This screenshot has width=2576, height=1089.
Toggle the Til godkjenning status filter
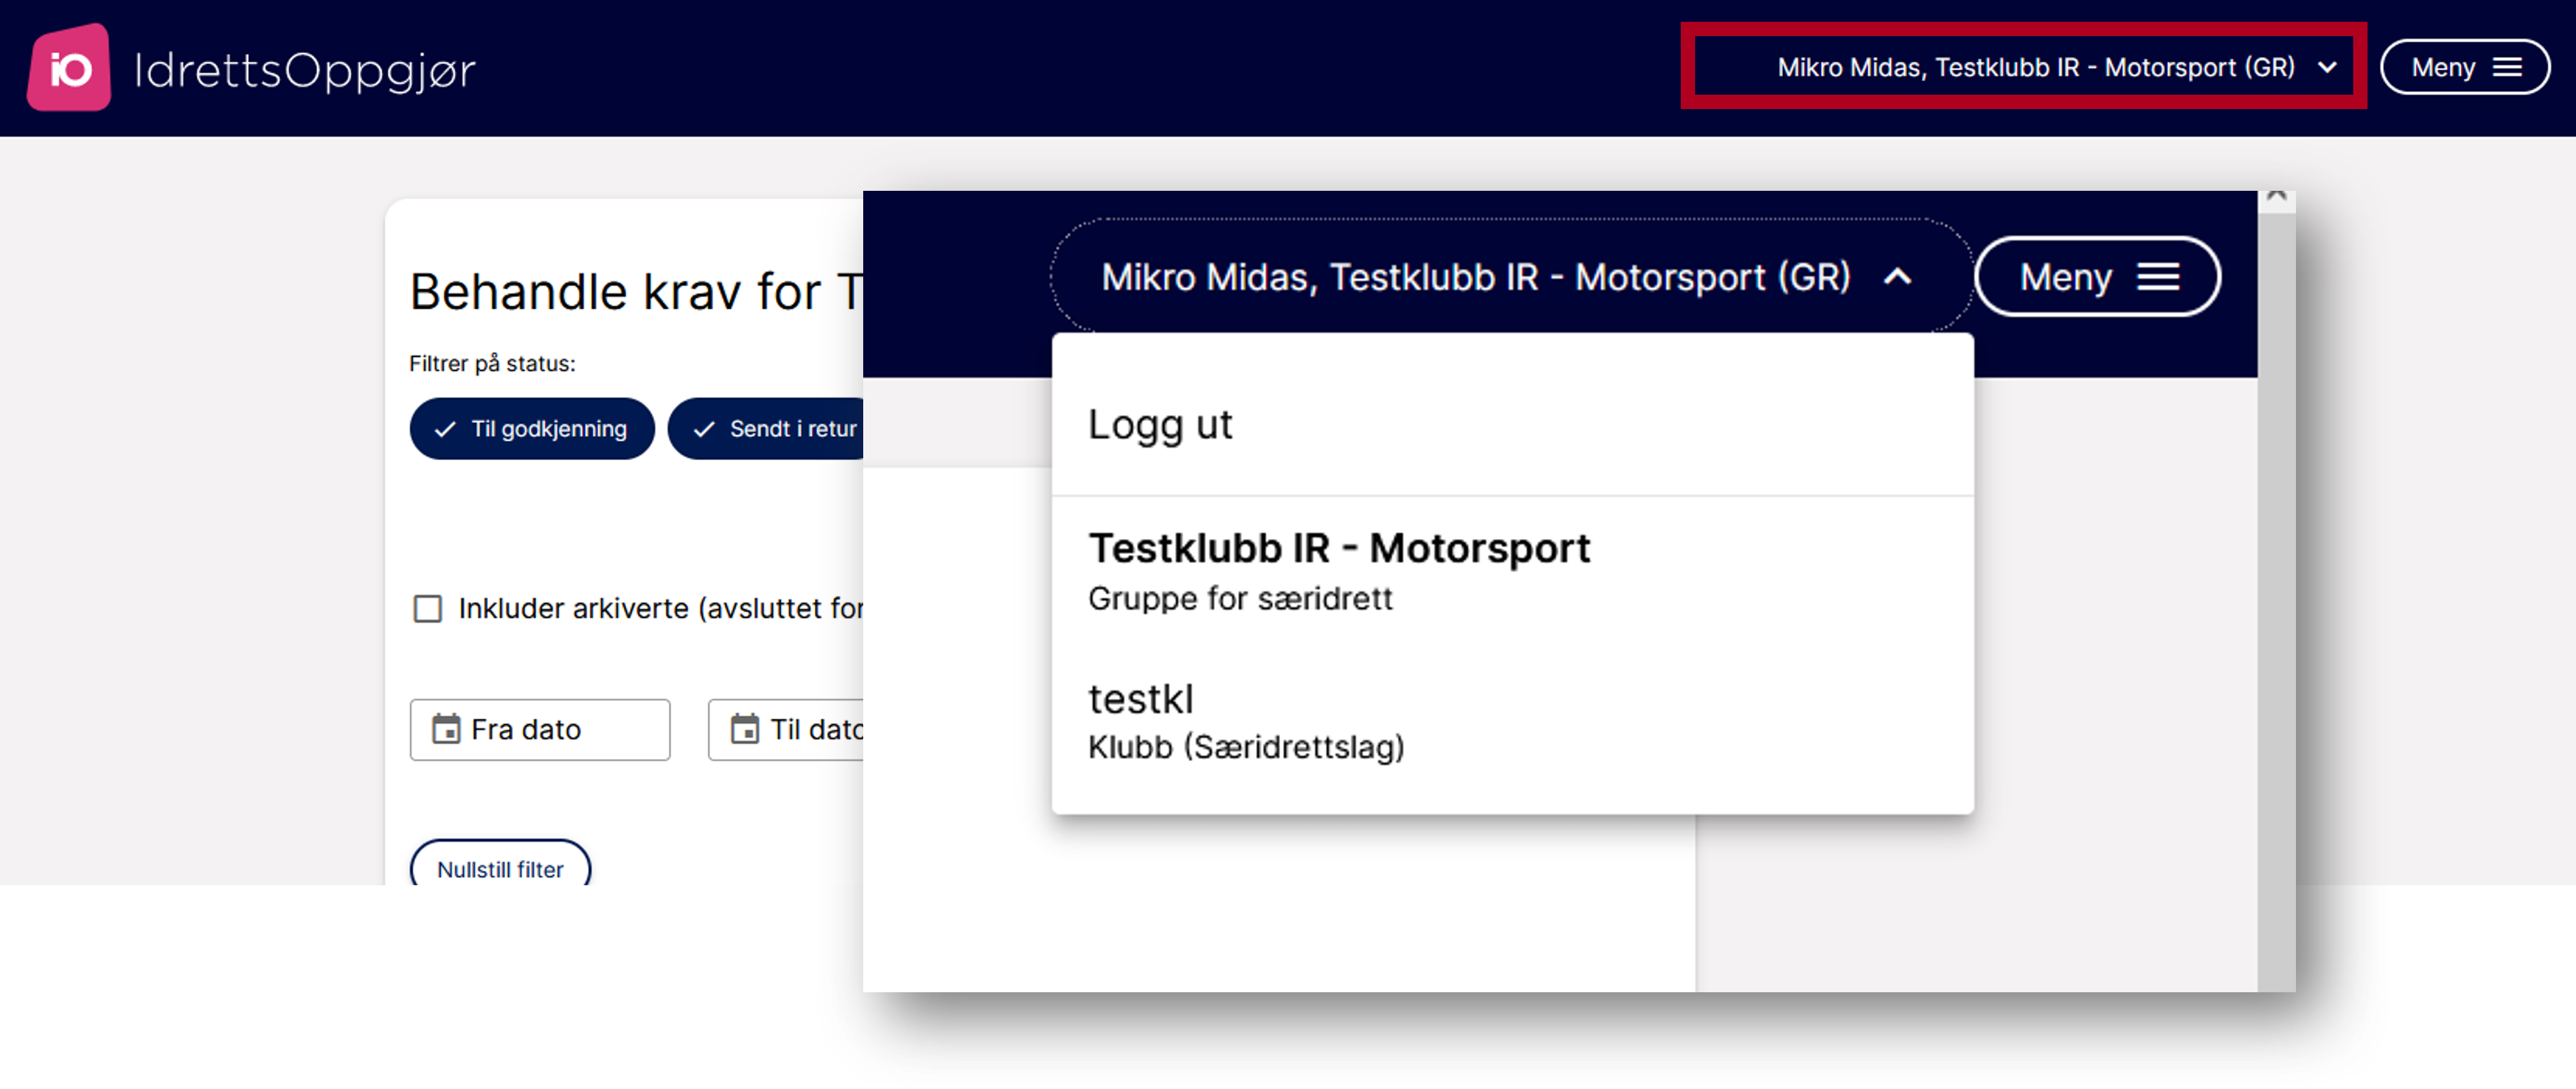(532, 429)
